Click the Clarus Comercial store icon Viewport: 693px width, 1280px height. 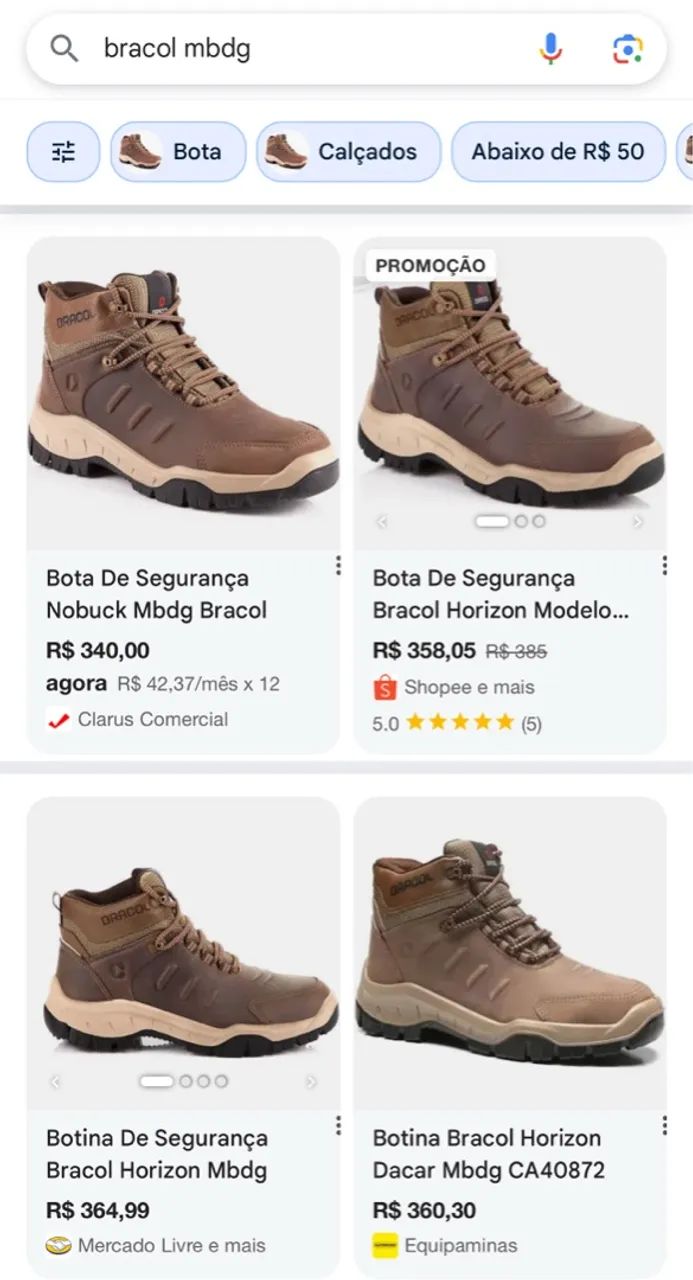57,718
